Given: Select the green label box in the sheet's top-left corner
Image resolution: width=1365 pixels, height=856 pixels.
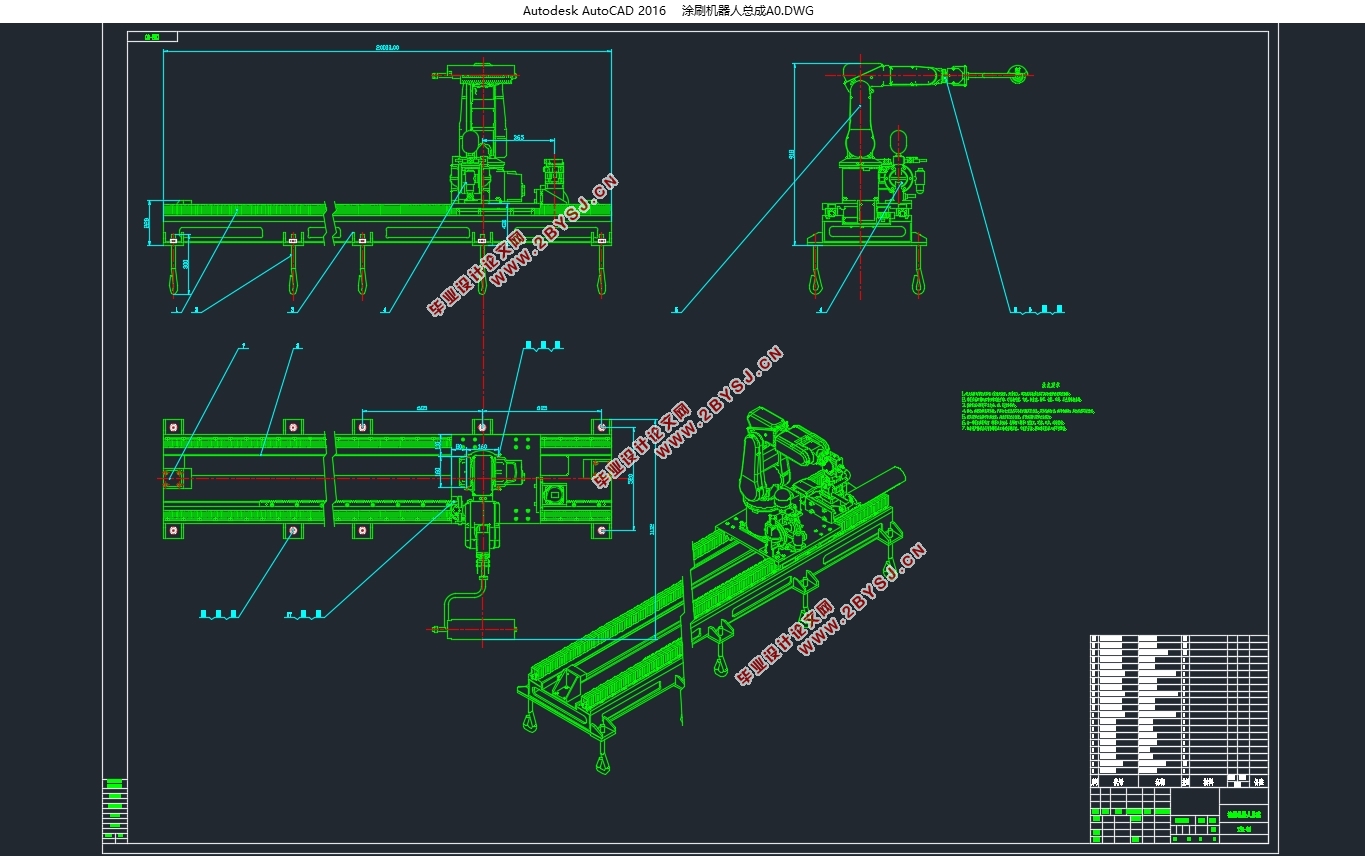Looking at the screenshot, I should point(153,37).
